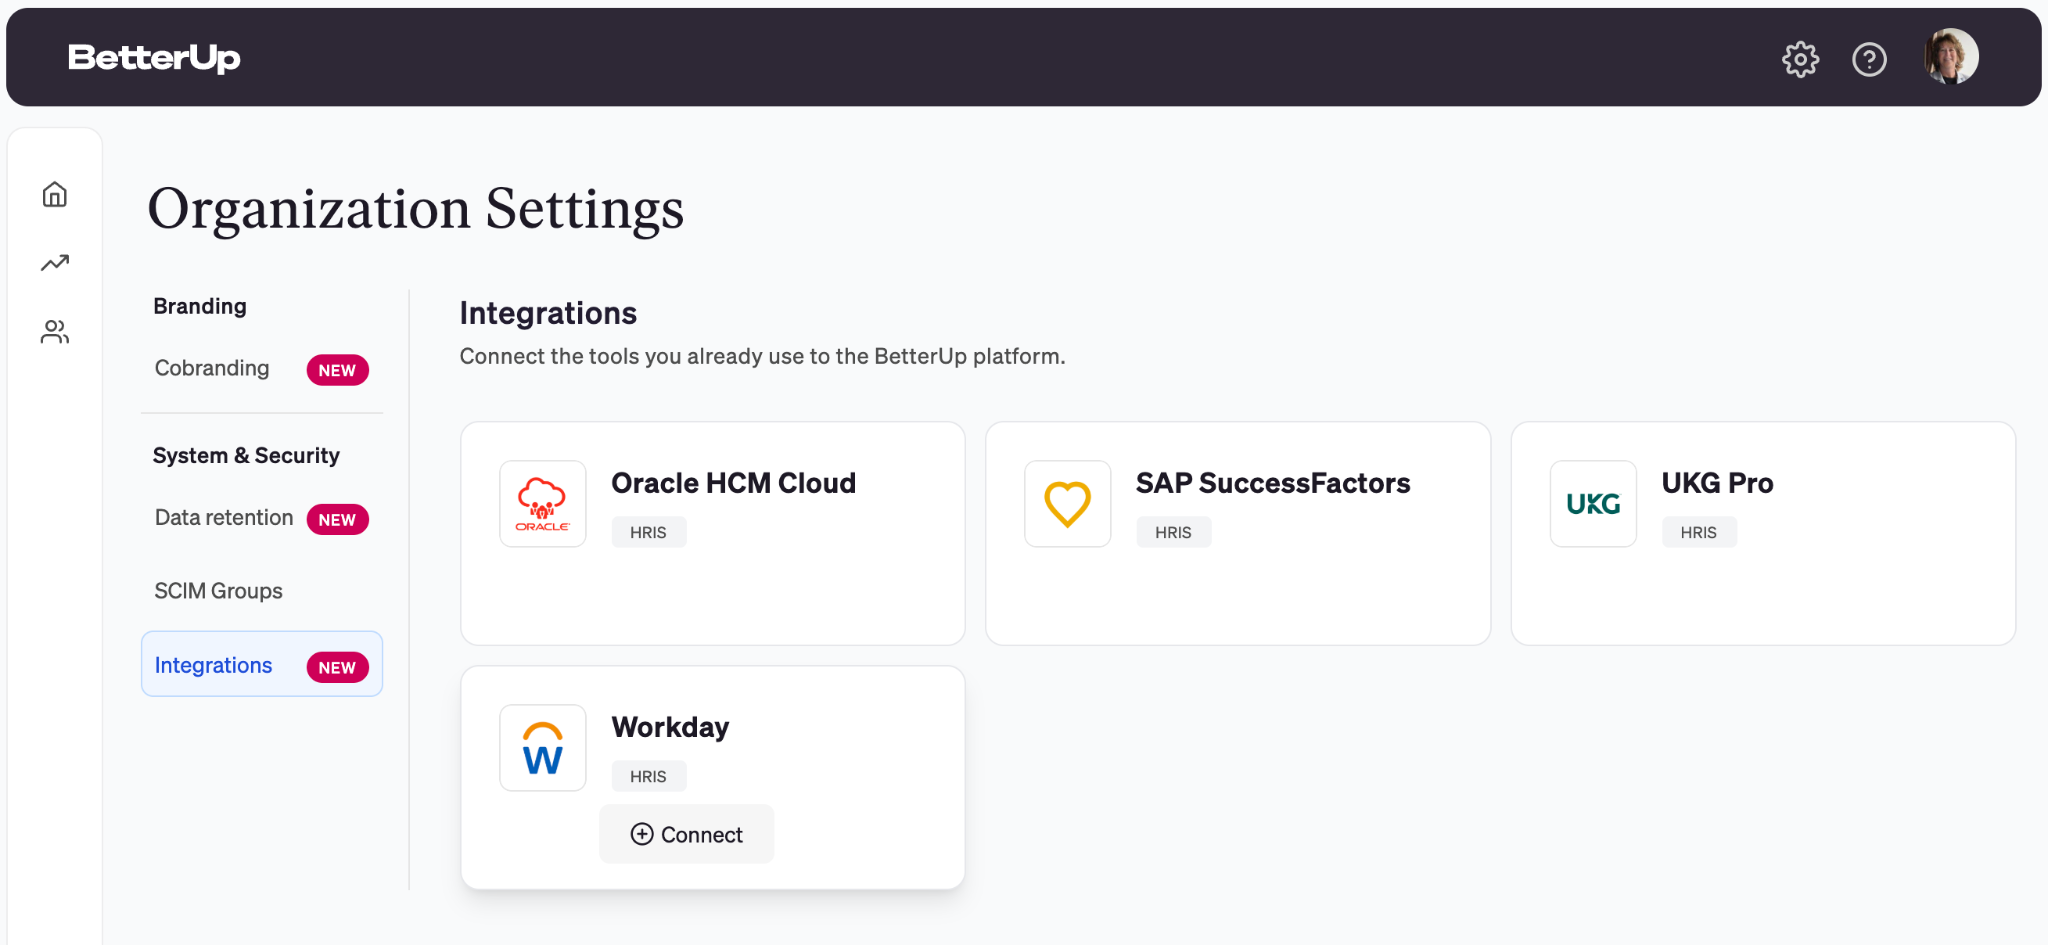The width and height of the screenshot is (2048, 945).
Task: Open the people icon in sidebar
Action: click(x=55, y=332)
